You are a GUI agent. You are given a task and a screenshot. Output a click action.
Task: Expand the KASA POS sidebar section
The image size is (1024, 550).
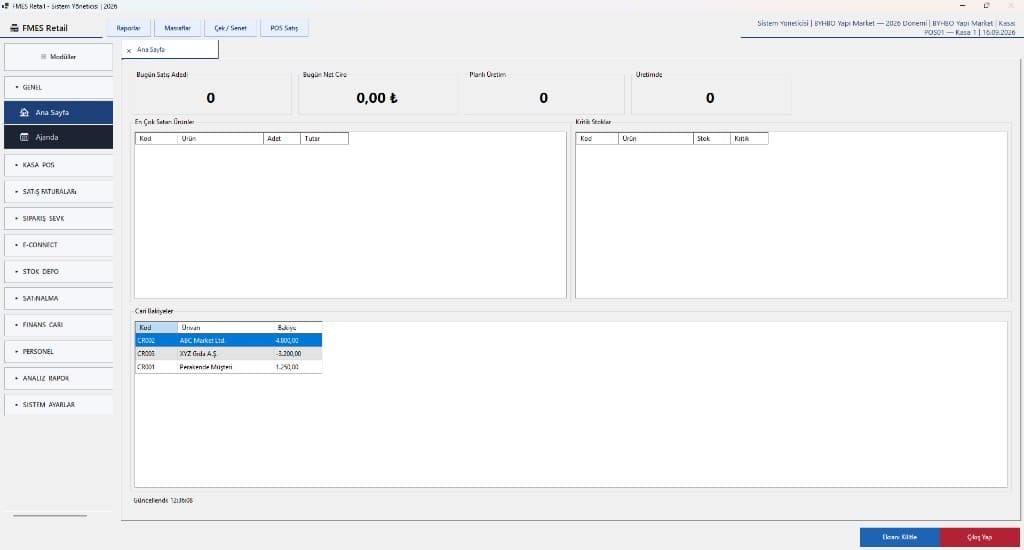pos(58,165)
